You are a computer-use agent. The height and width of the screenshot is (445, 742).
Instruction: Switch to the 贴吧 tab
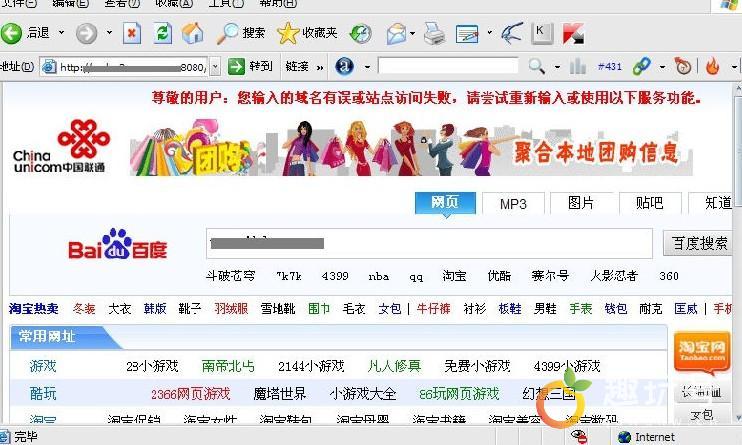point(649,204)
